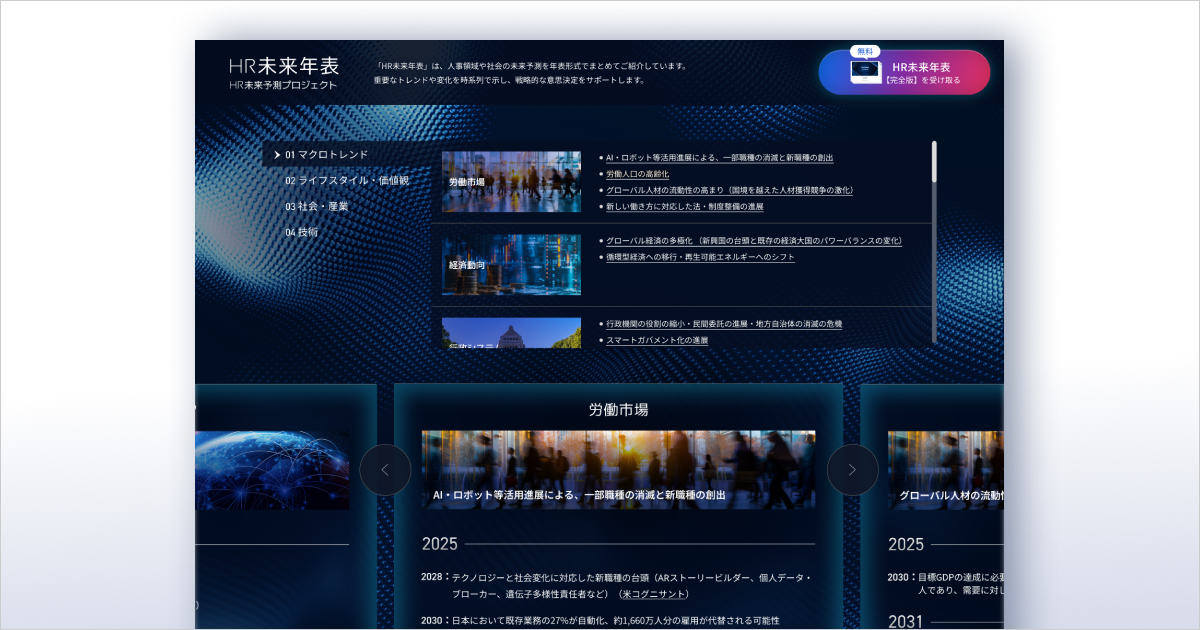Image resolution: width=1200 pixels, height=630 pixels.
Task: Open the 行政機関の役割の縮小 link
Action: point(724,324)
